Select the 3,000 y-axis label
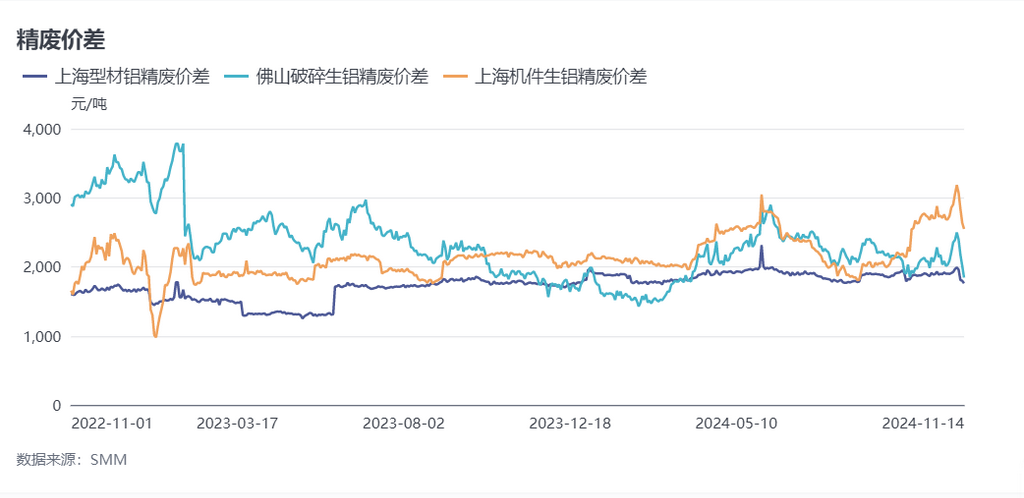The height and width of the screenshot is (498, 1024). click(x=42, y=198)
